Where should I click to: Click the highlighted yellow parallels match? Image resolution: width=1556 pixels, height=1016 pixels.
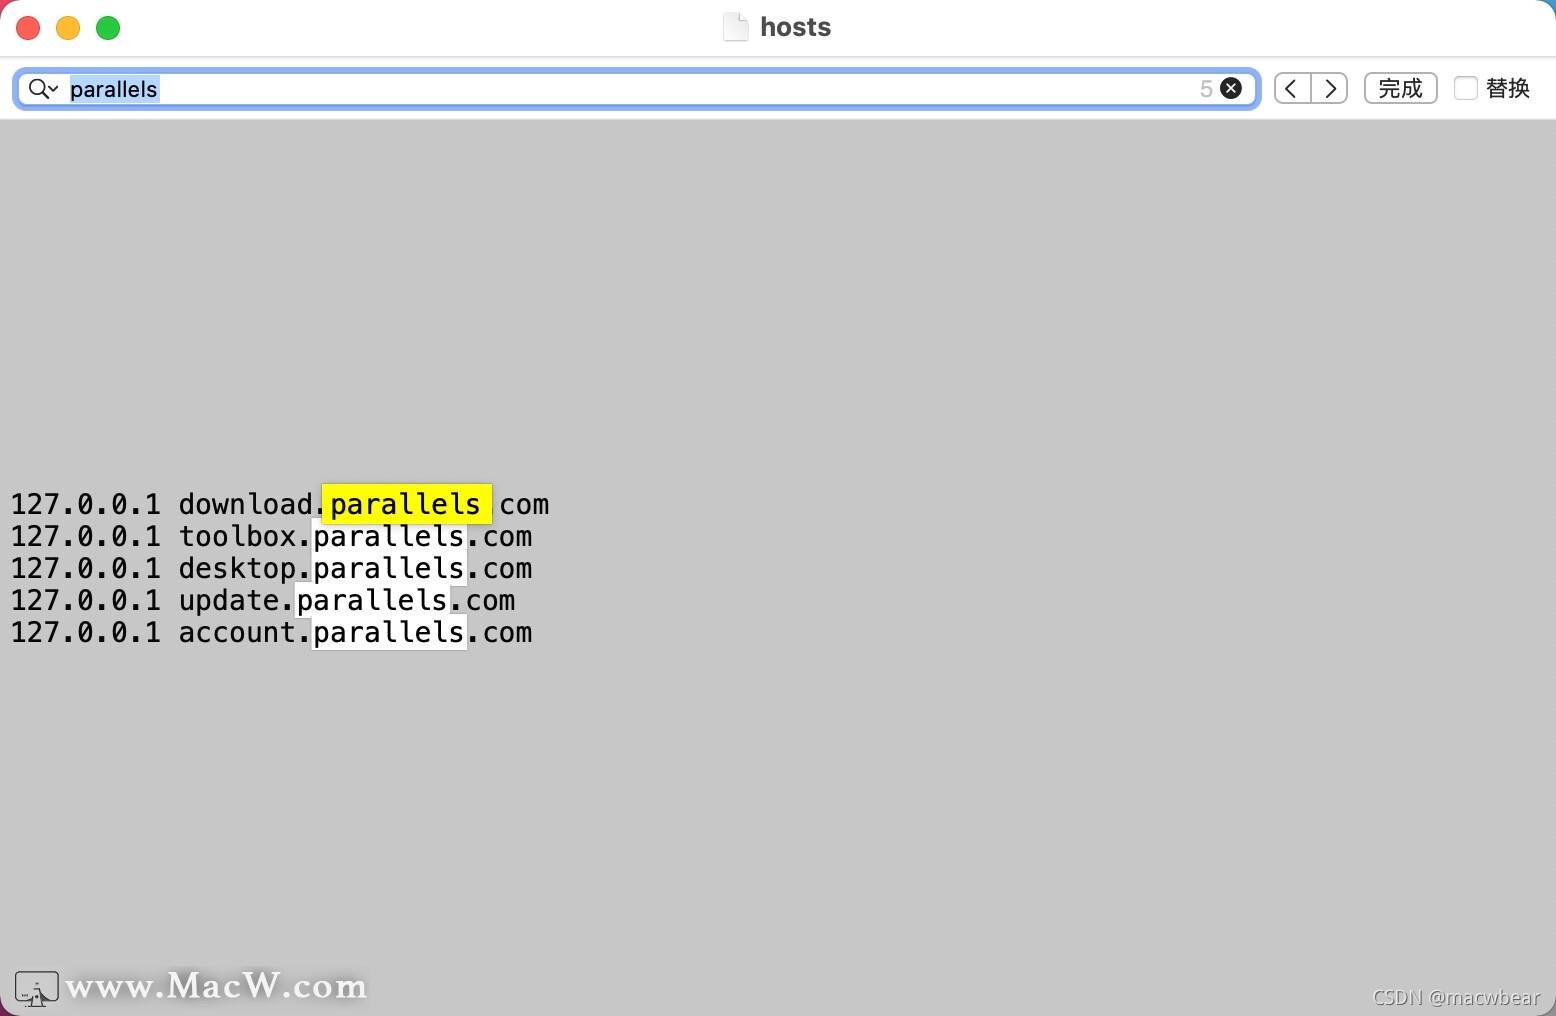[x=406, y=504]
